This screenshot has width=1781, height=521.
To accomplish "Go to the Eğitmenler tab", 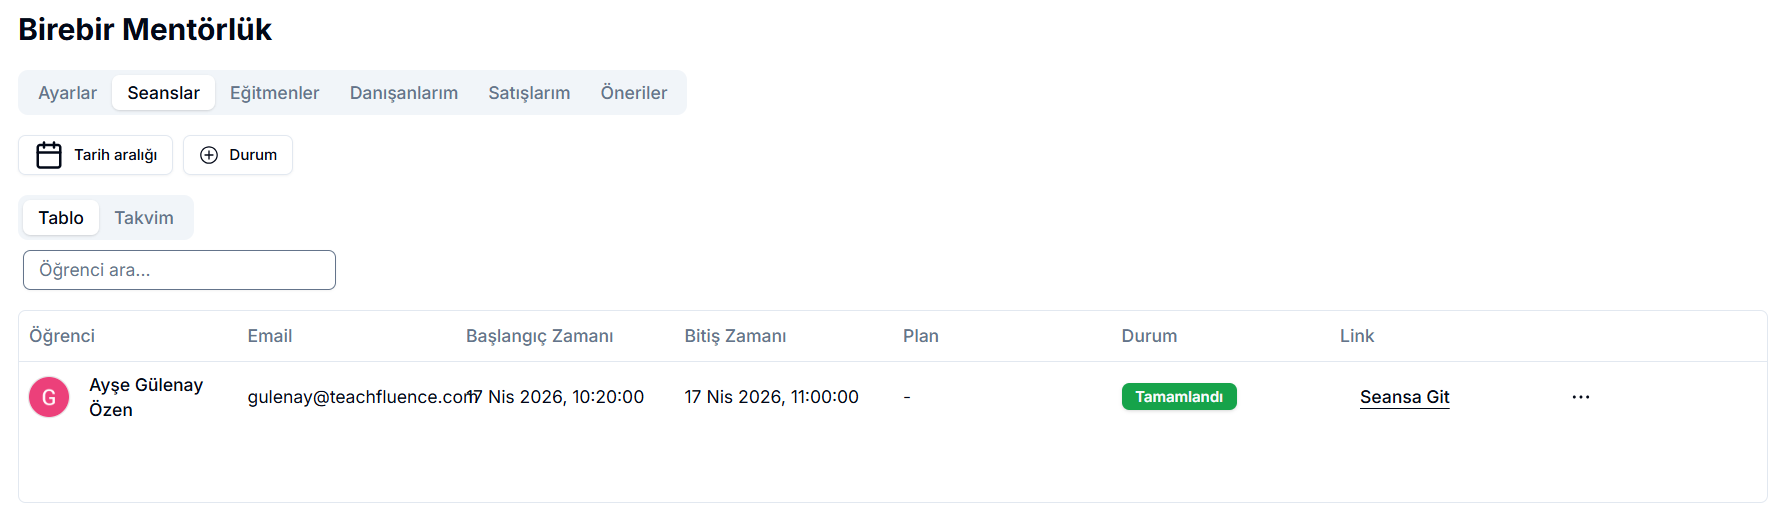I will pyautogui.click(x=274, y=93).
